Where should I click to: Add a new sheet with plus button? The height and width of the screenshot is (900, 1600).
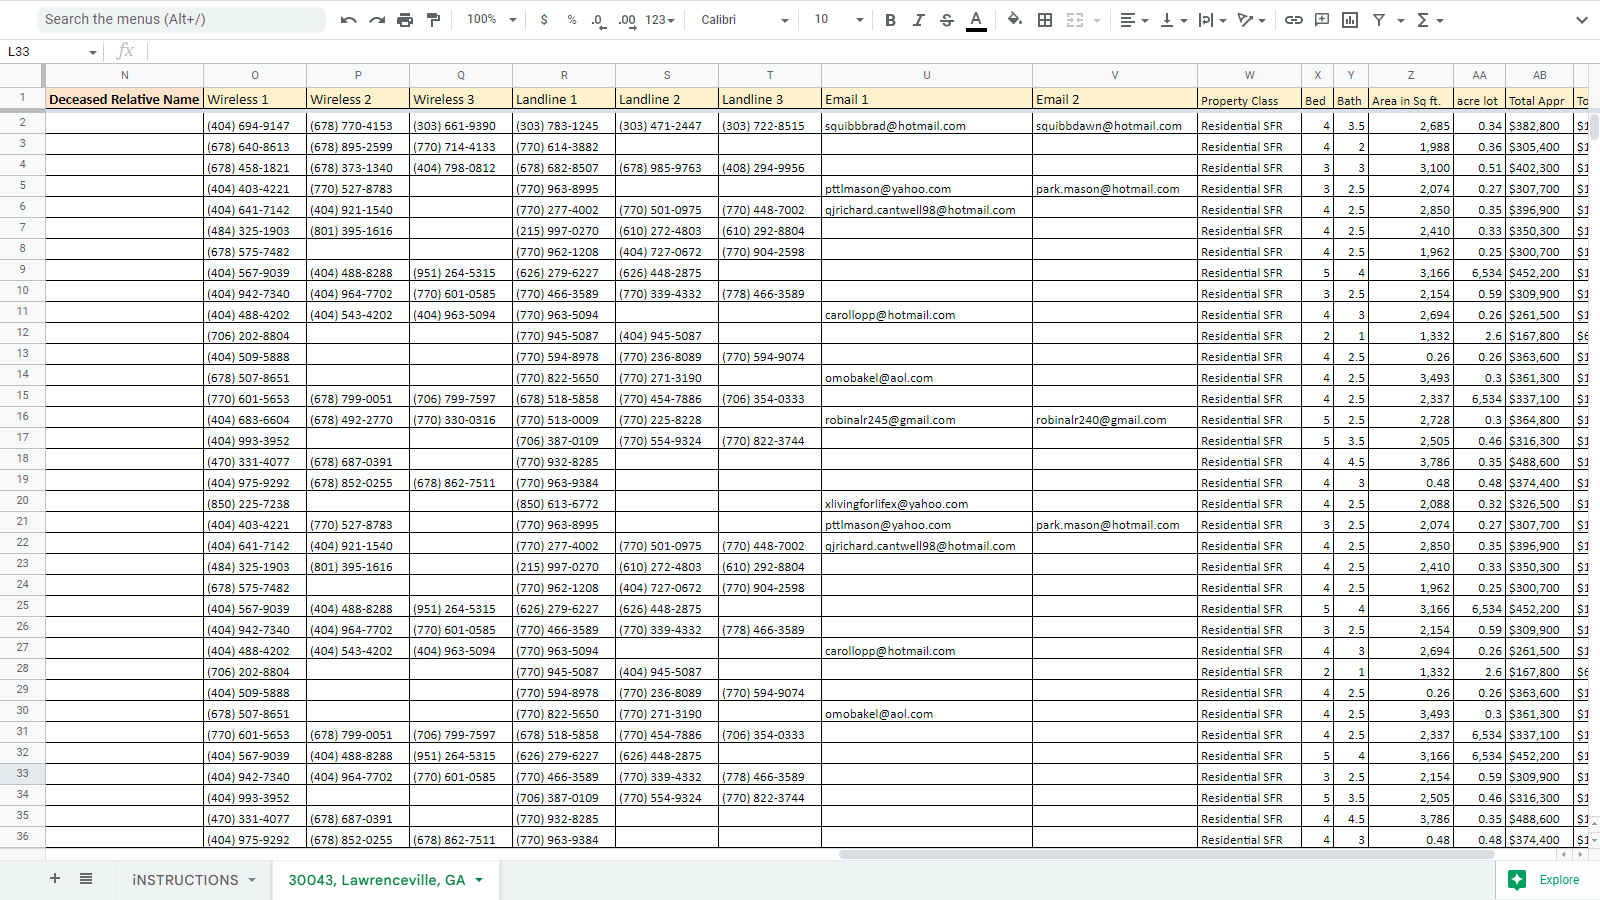coord(55,879)
